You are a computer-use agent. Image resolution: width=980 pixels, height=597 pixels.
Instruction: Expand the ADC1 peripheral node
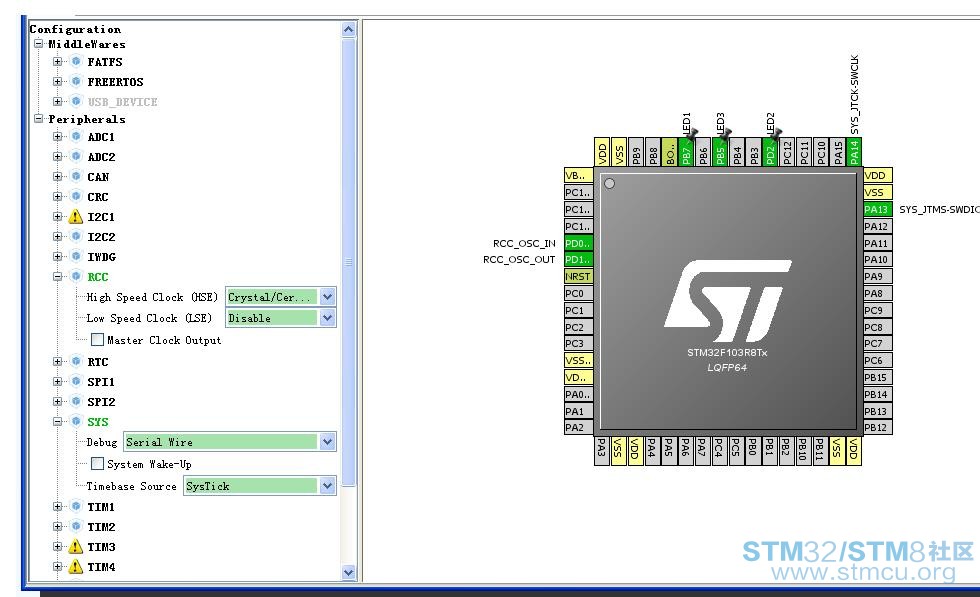pos(58,137)
